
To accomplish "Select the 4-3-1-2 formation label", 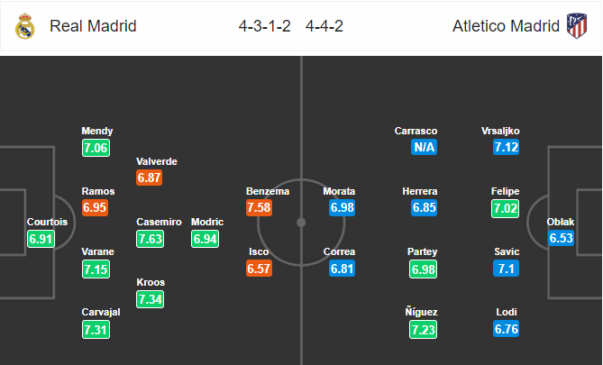I will point(265,26).
